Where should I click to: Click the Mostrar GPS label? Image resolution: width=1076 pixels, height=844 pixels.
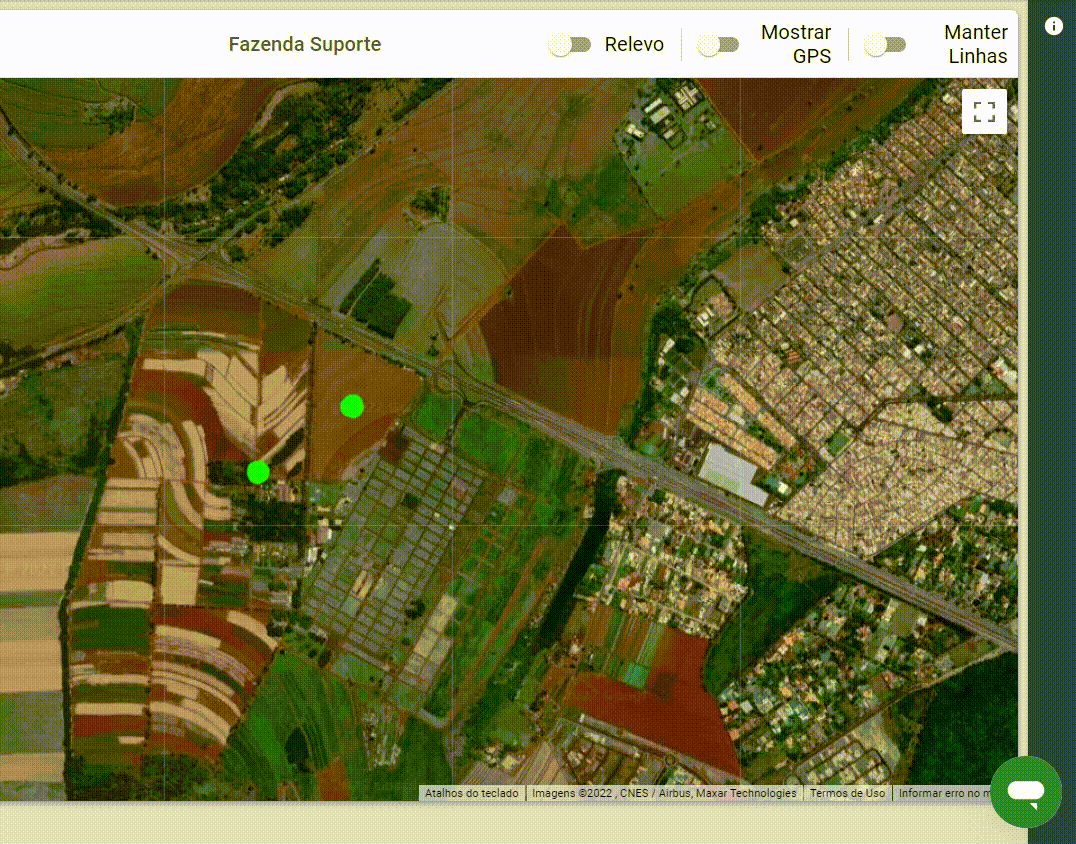pyautogui.click(x=796, y=44)
